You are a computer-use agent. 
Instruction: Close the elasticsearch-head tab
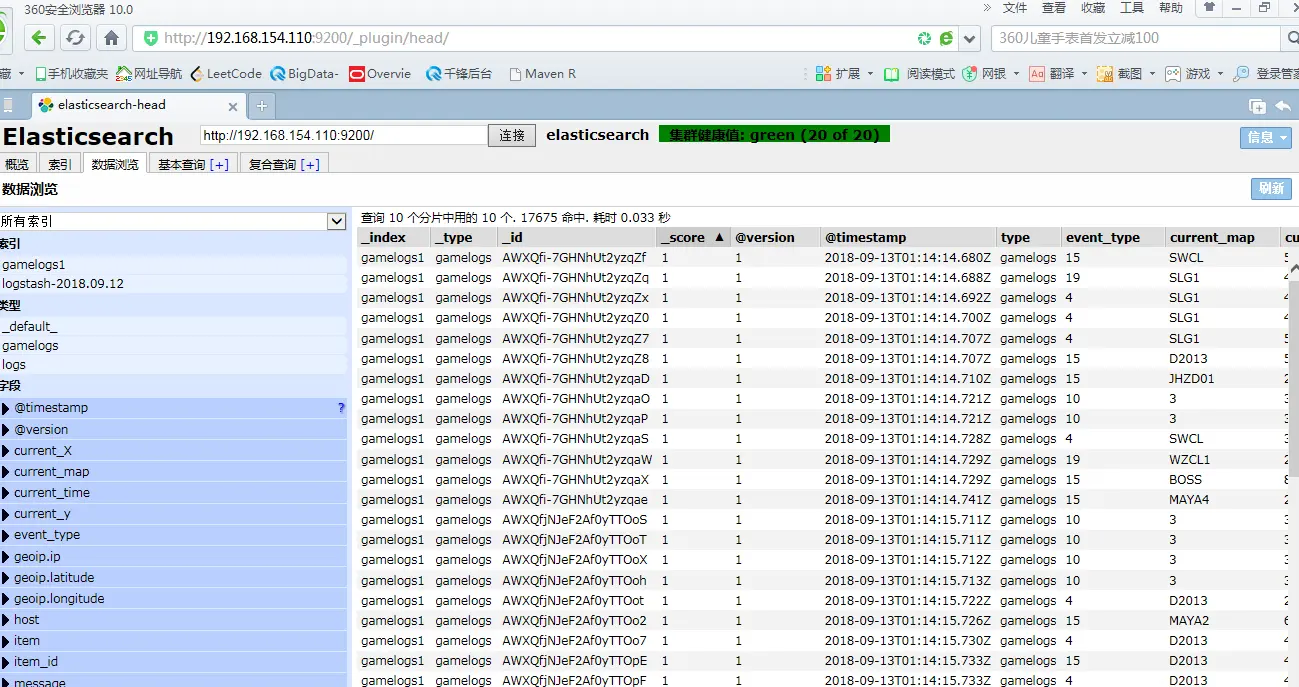(x=232, y=106)
